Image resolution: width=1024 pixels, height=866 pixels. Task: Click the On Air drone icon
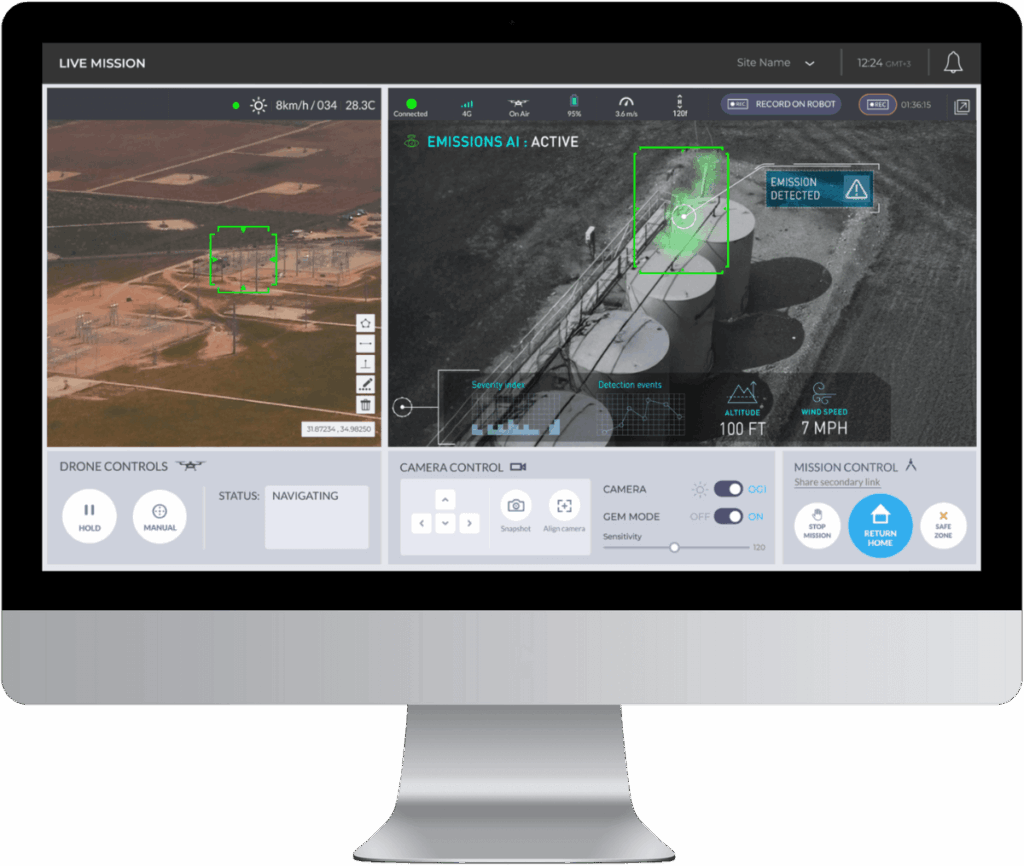click(x=519, y=103)
